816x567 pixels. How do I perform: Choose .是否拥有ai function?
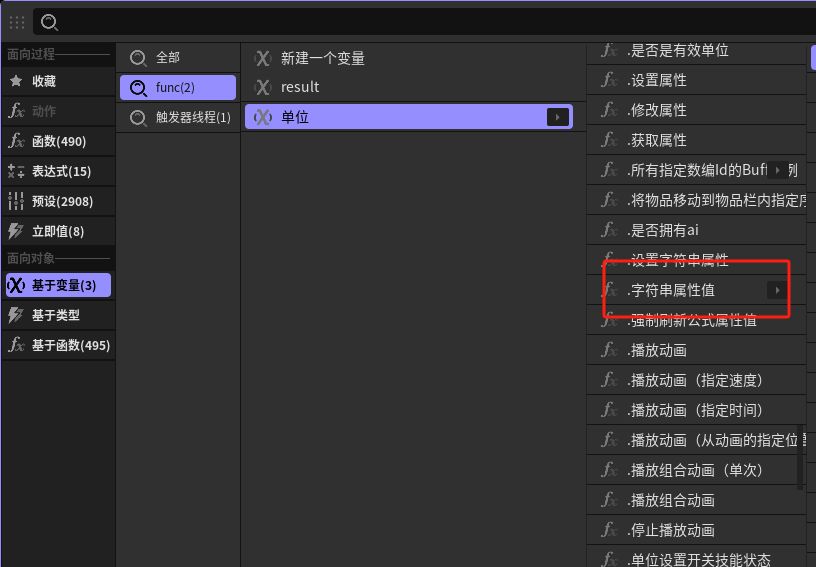point(696,230)
